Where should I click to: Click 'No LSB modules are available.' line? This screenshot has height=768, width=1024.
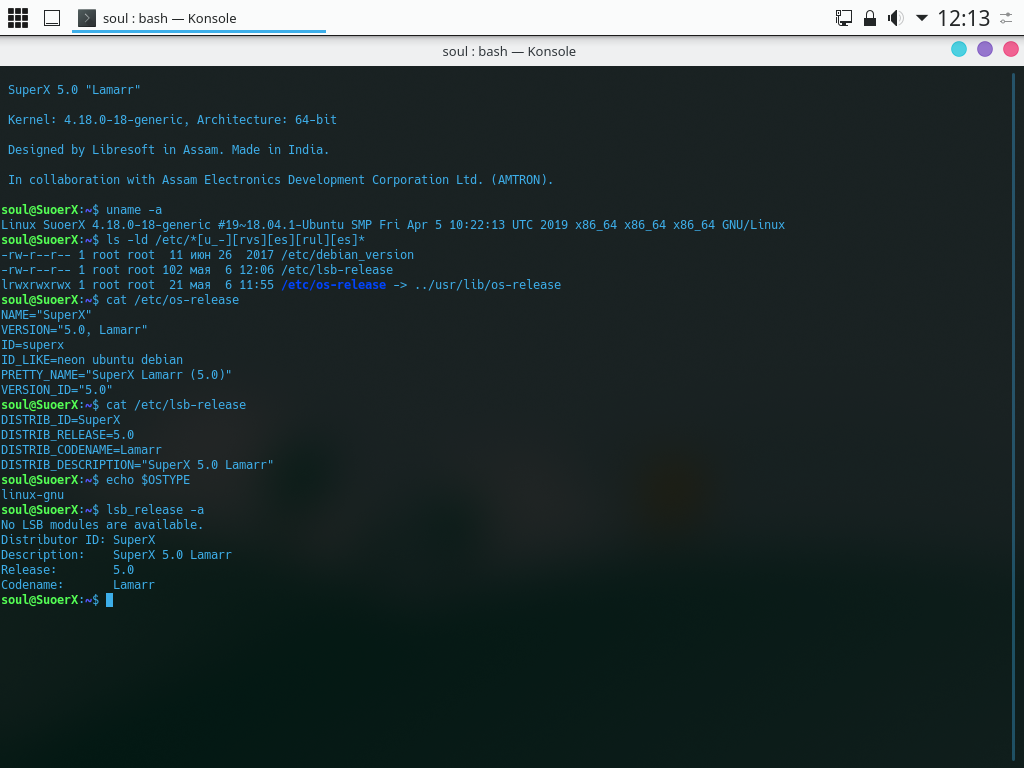(102, 525)
